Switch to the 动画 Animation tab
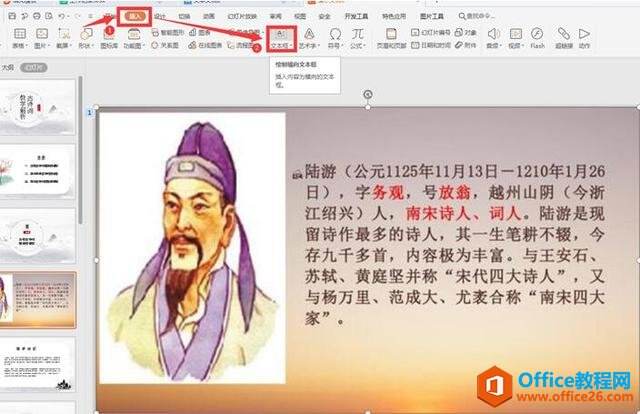The image size is (640, 414). (x=209, y=16)
